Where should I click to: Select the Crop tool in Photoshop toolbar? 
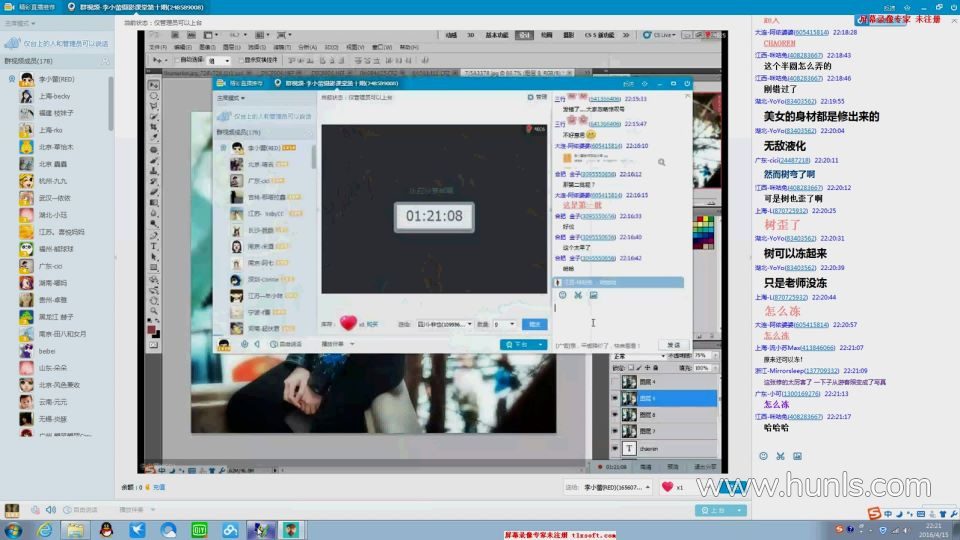[x=154, y=127]
